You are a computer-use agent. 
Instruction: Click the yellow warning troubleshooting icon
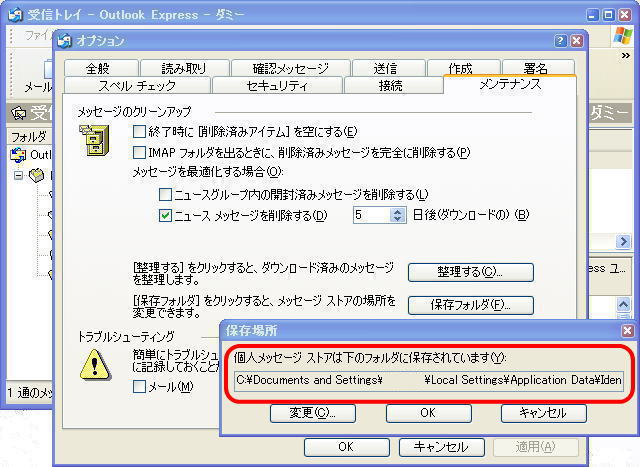click(95, 364)
